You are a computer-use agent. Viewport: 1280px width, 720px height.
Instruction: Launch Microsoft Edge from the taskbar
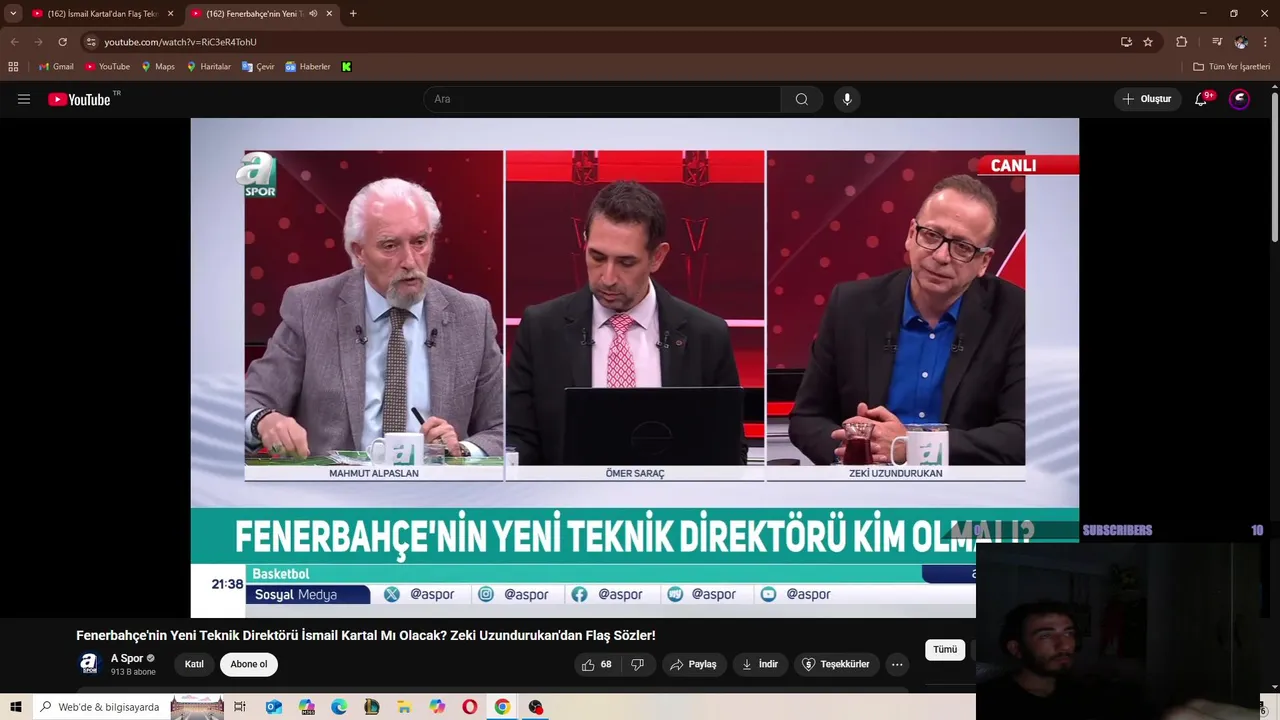tap(339, 707)
